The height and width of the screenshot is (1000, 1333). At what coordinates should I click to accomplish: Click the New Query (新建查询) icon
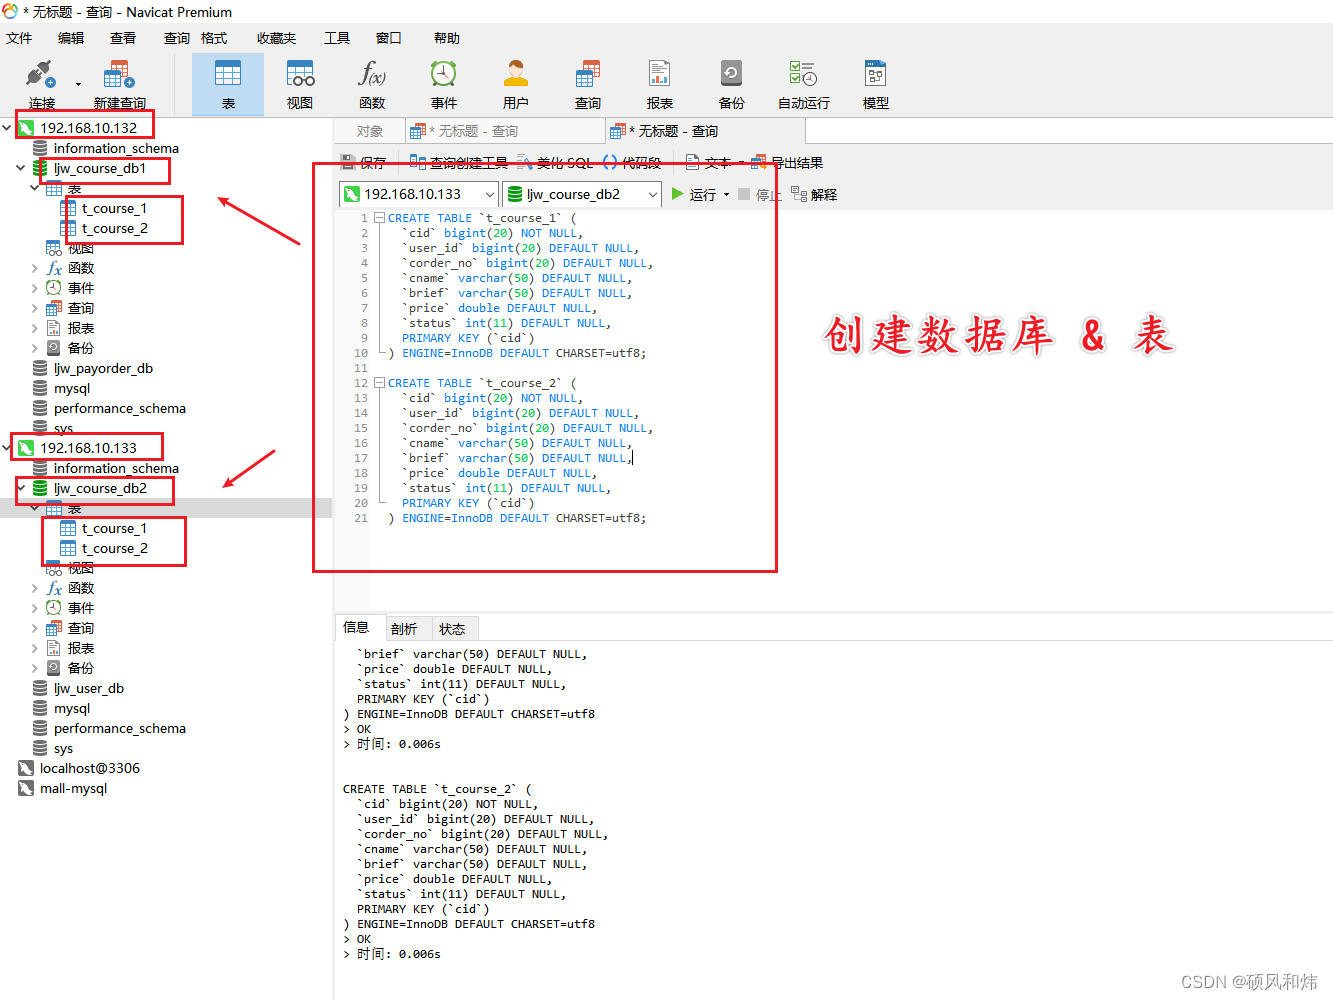tap(119, 84)
